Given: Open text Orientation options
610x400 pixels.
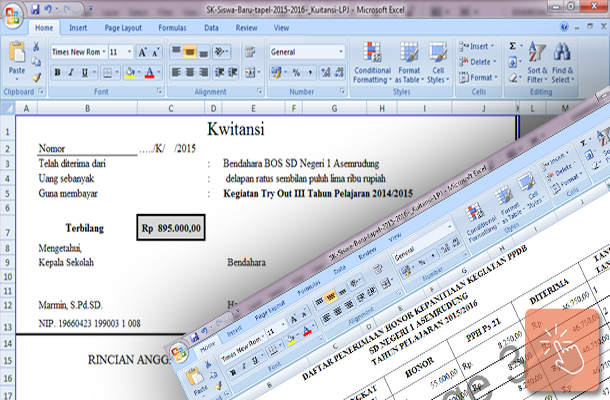Looking at the screenshot, I should tap(222, 51).
